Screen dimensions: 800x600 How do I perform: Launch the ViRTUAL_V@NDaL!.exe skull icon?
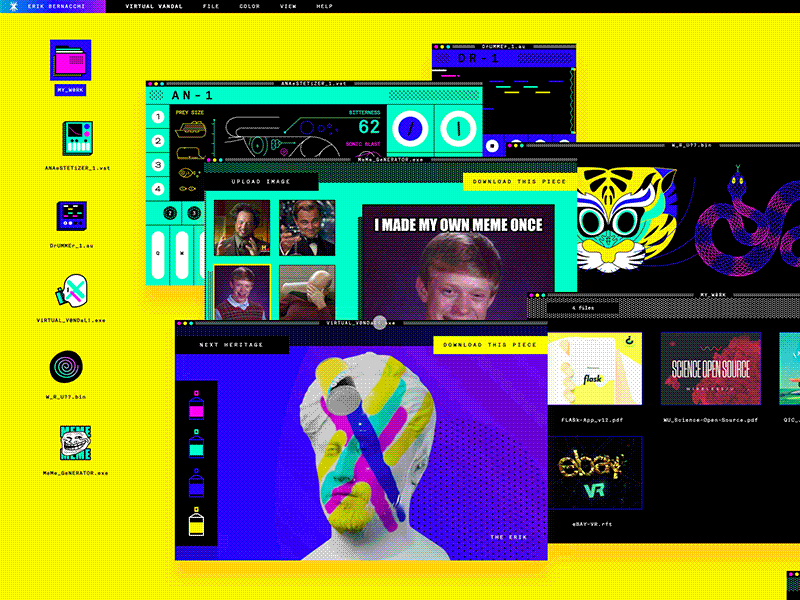[71, 291]
